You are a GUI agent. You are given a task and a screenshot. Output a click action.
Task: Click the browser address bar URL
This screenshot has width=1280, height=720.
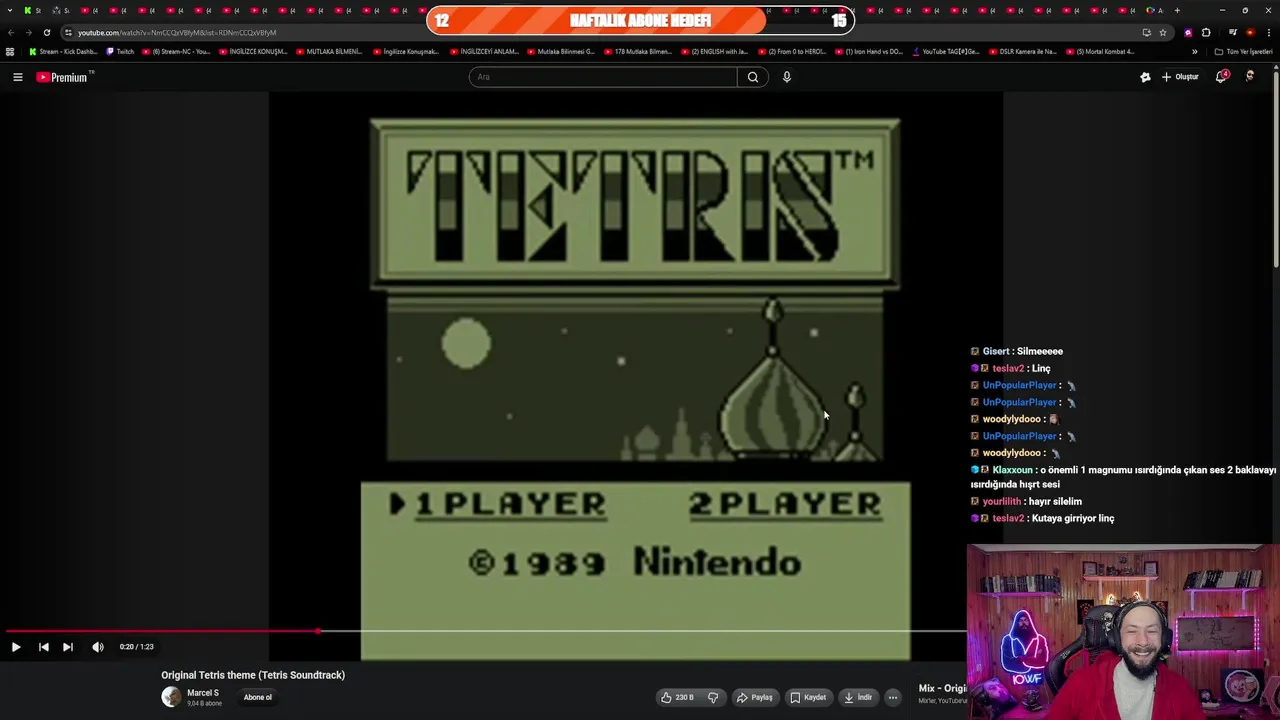pyautogui.click(x=177, y=32)
